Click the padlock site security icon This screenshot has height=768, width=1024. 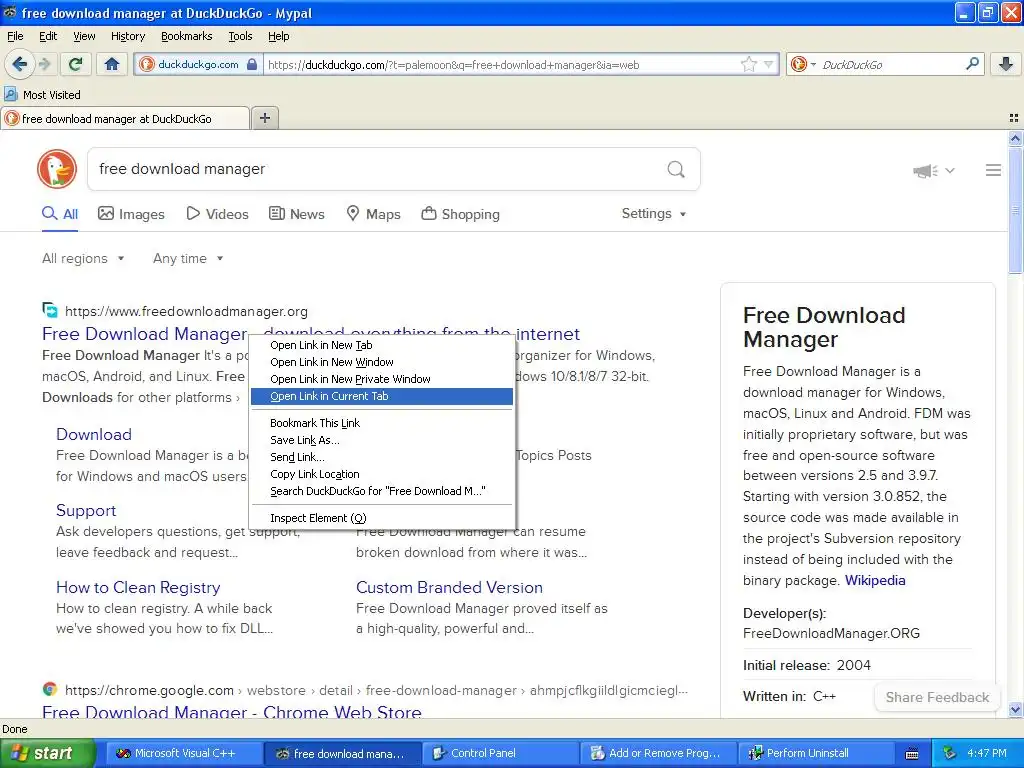click(x=252, y=64)
